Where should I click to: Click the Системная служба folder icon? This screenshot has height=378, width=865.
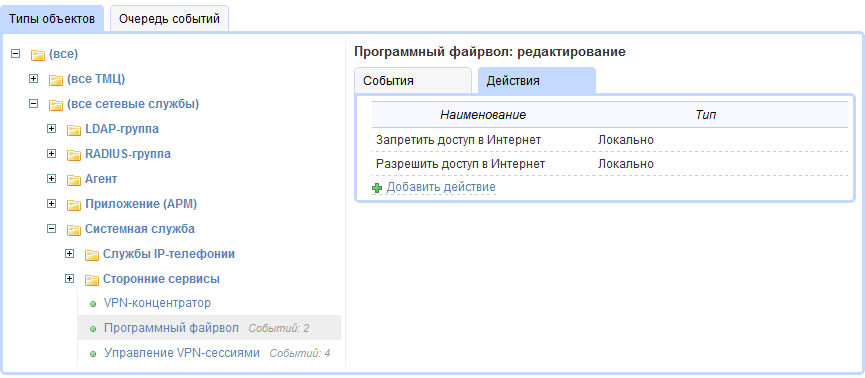(74, 230)
